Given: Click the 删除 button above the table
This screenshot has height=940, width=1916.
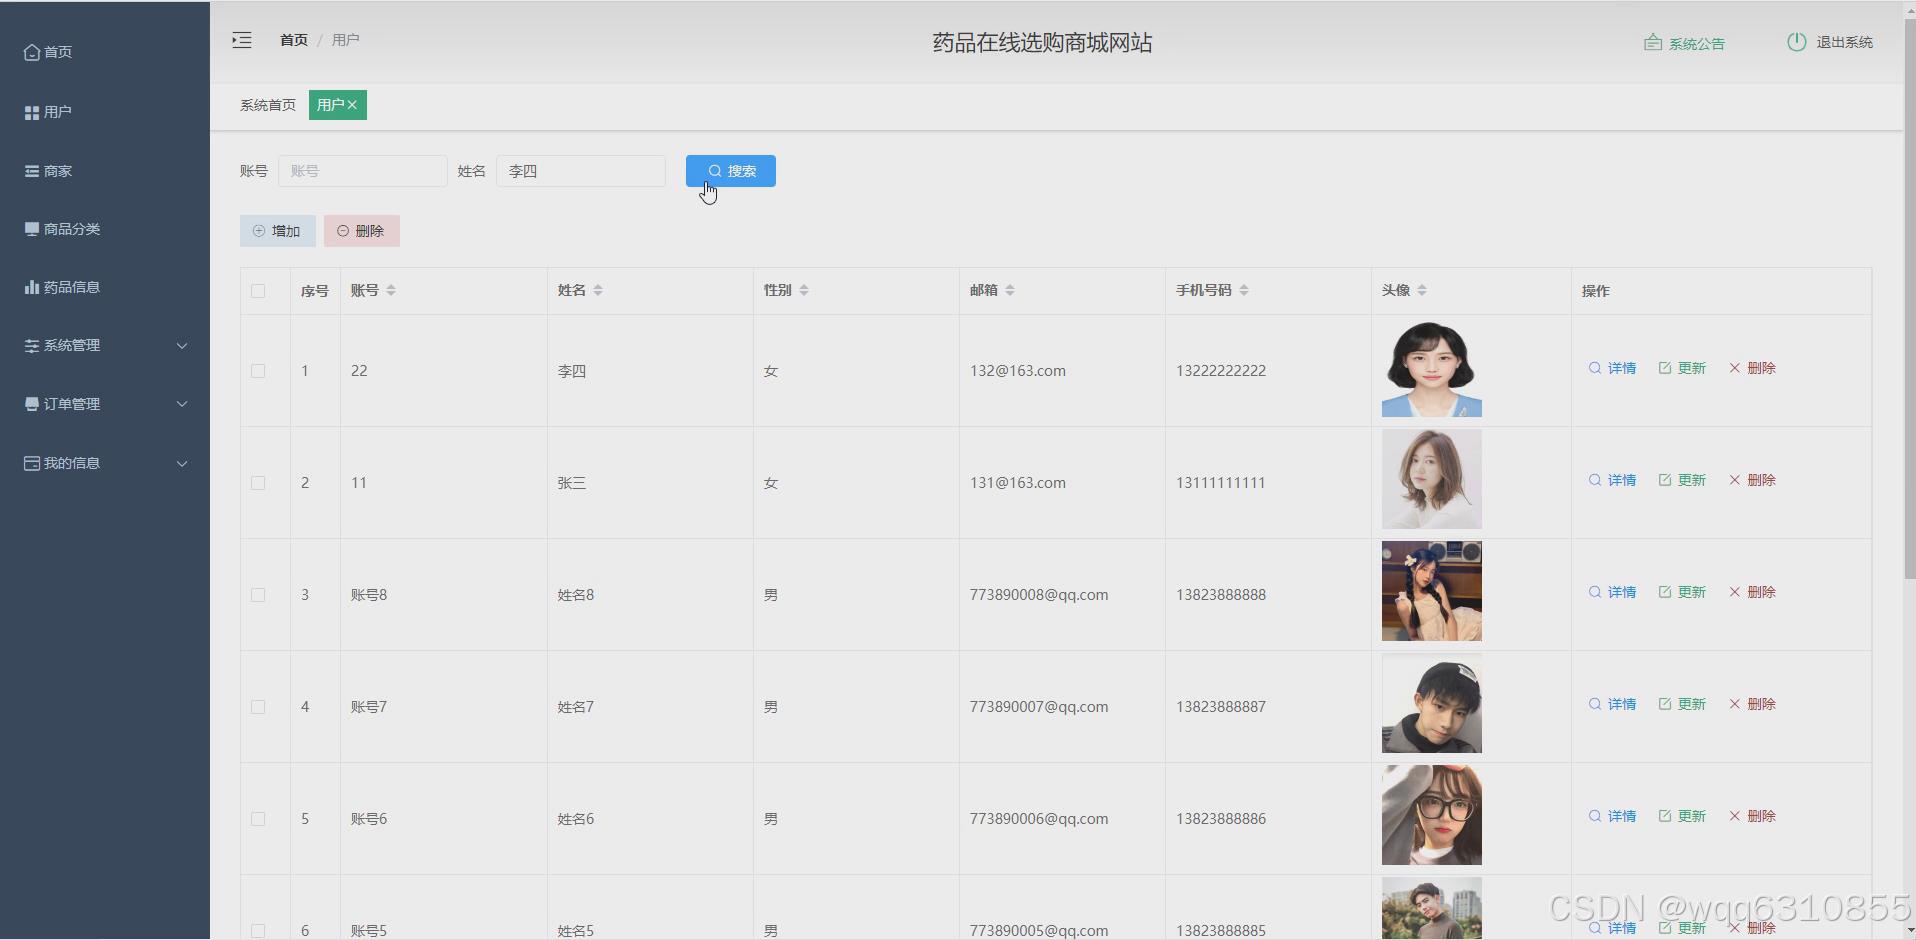Looking at the screenshot, I should (x=362, y=231).
